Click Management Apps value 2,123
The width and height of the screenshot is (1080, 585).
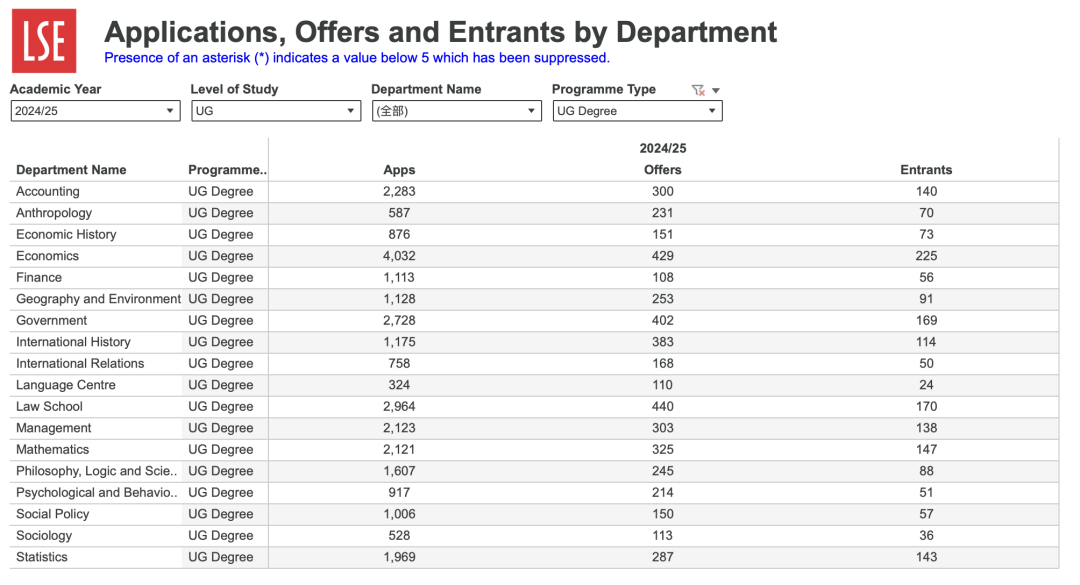[399, 428]
